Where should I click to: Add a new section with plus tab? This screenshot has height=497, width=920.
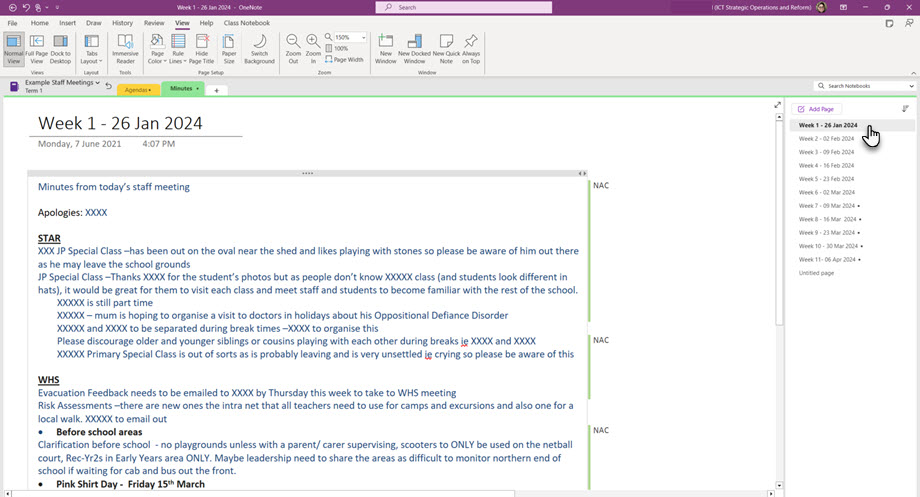click(217, 90)
